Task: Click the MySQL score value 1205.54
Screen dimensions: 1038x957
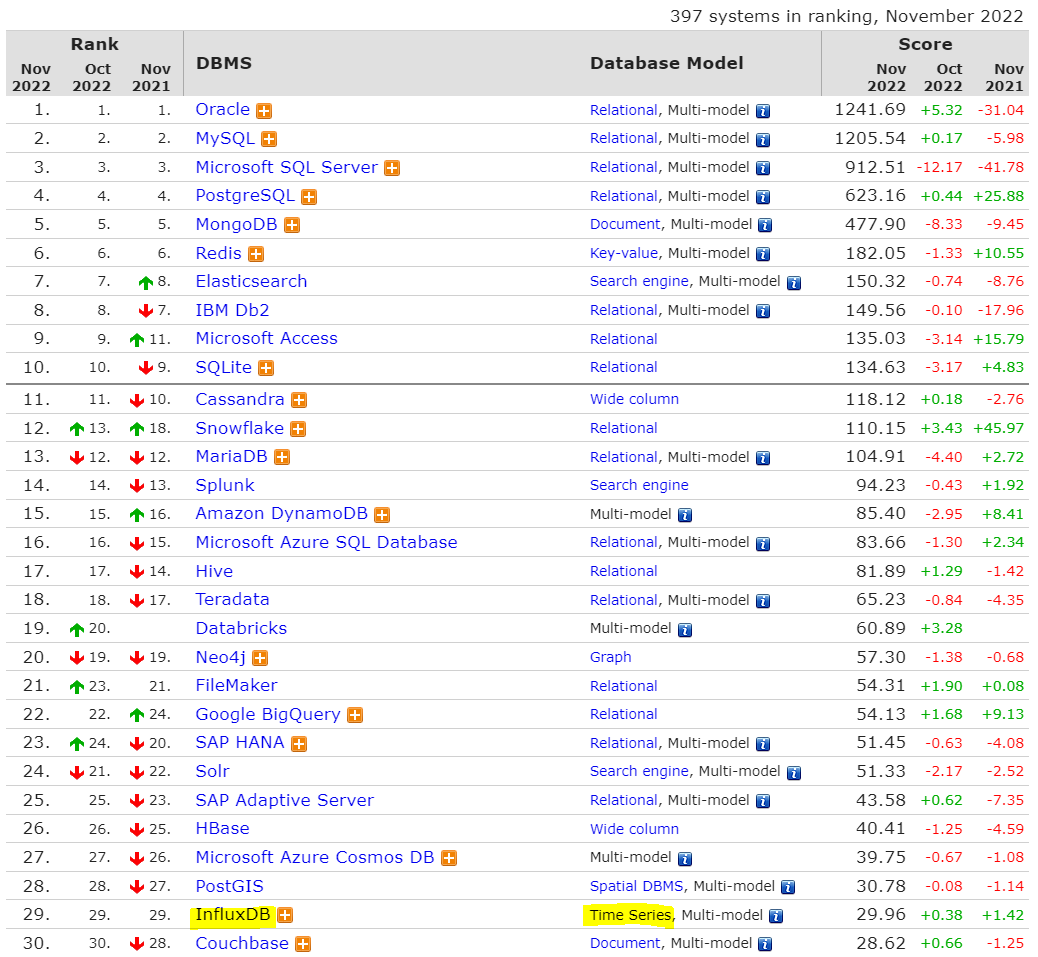Action: 870,138
